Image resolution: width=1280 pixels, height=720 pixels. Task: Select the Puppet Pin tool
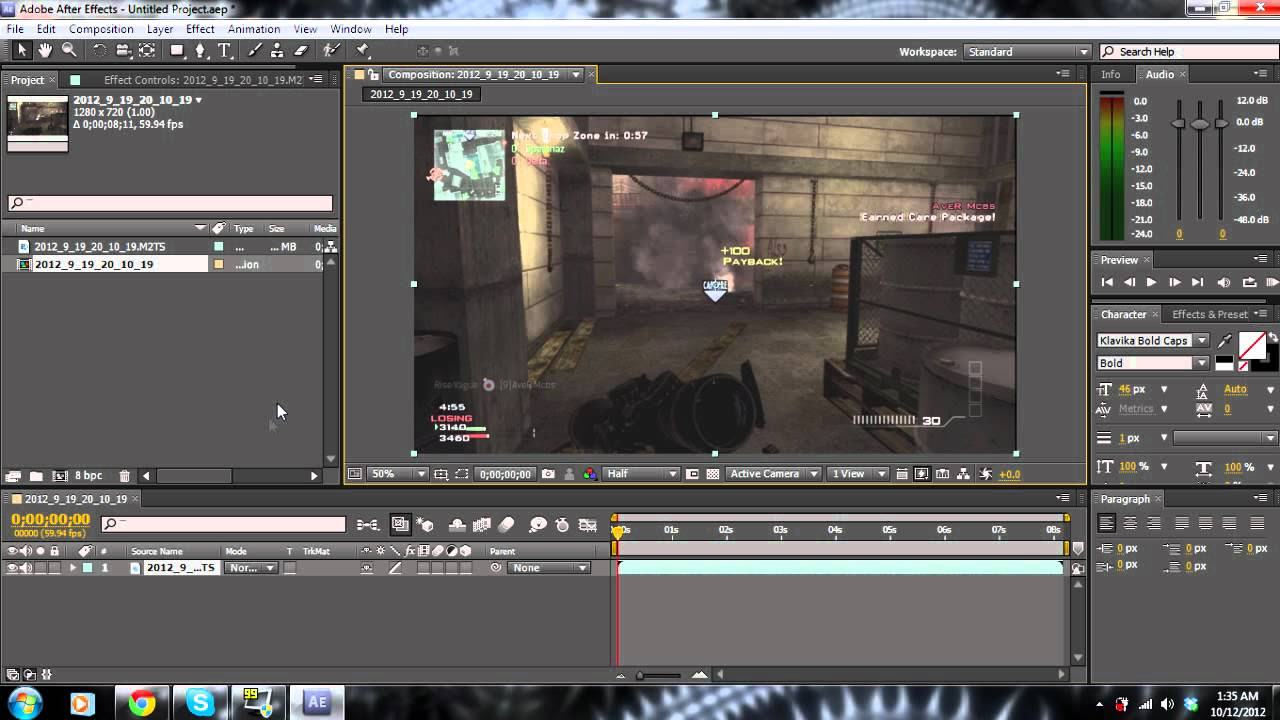coord(362,50)
